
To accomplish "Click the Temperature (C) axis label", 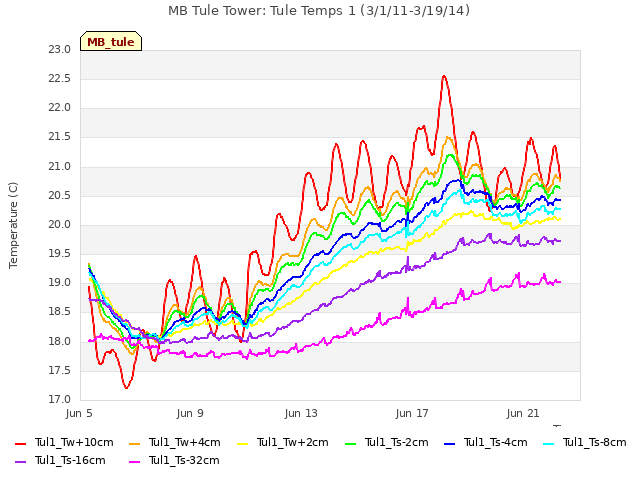I will [13, 225].
